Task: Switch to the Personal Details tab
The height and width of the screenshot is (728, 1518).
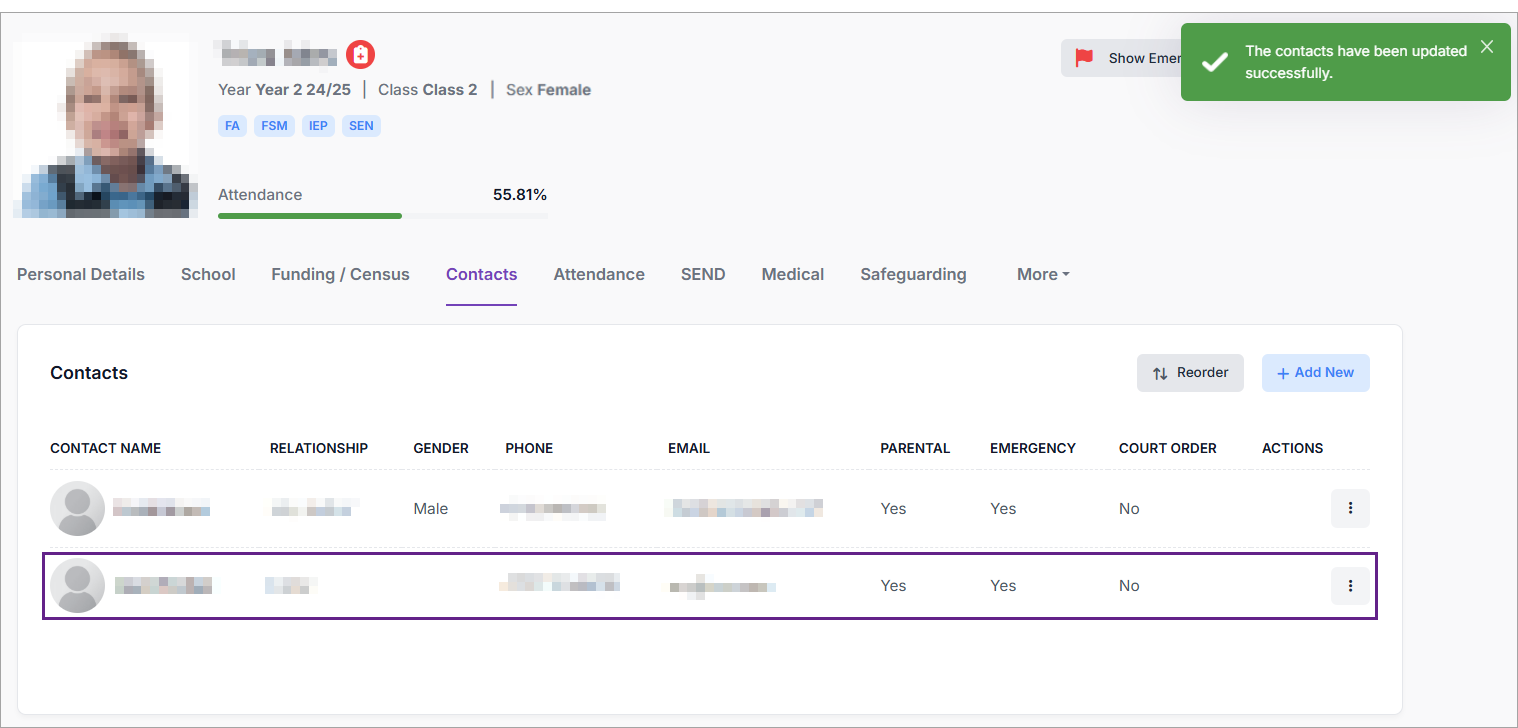Action: (x=81, y=274)
